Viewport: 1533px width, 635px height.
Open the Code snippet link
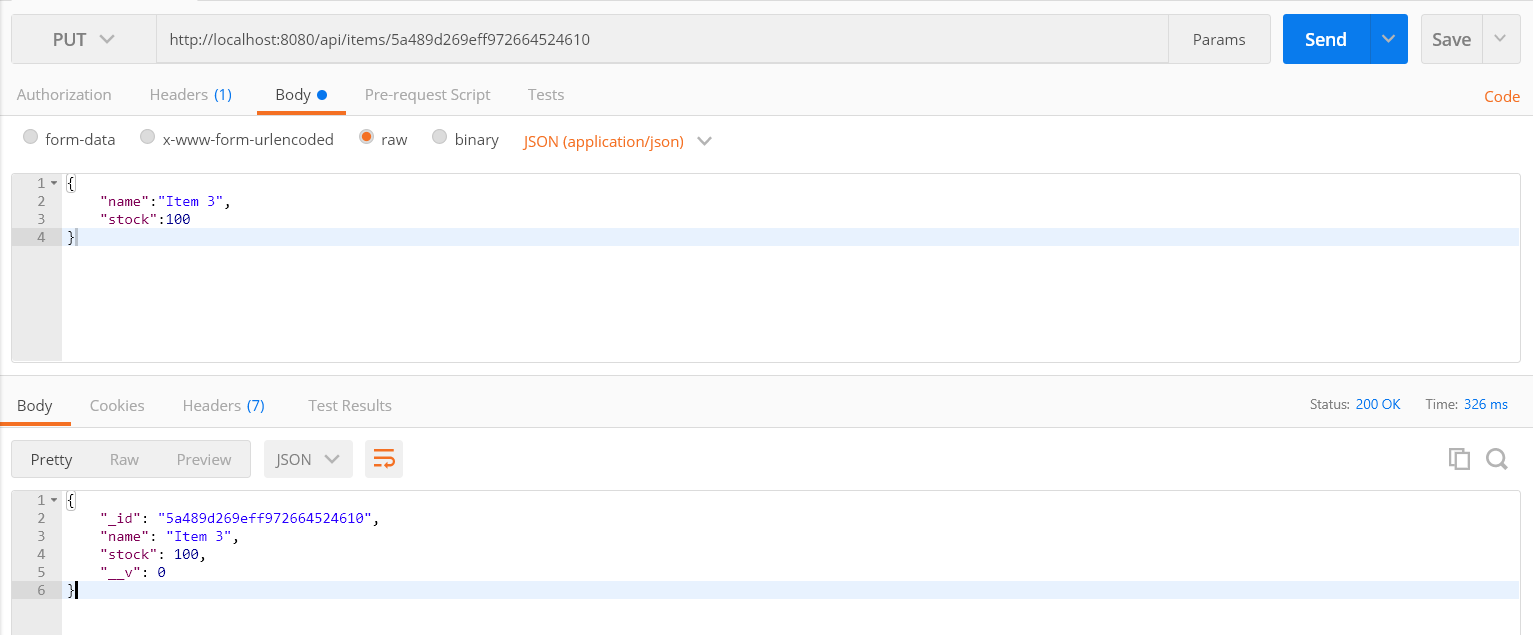[x=1502, y=97]
